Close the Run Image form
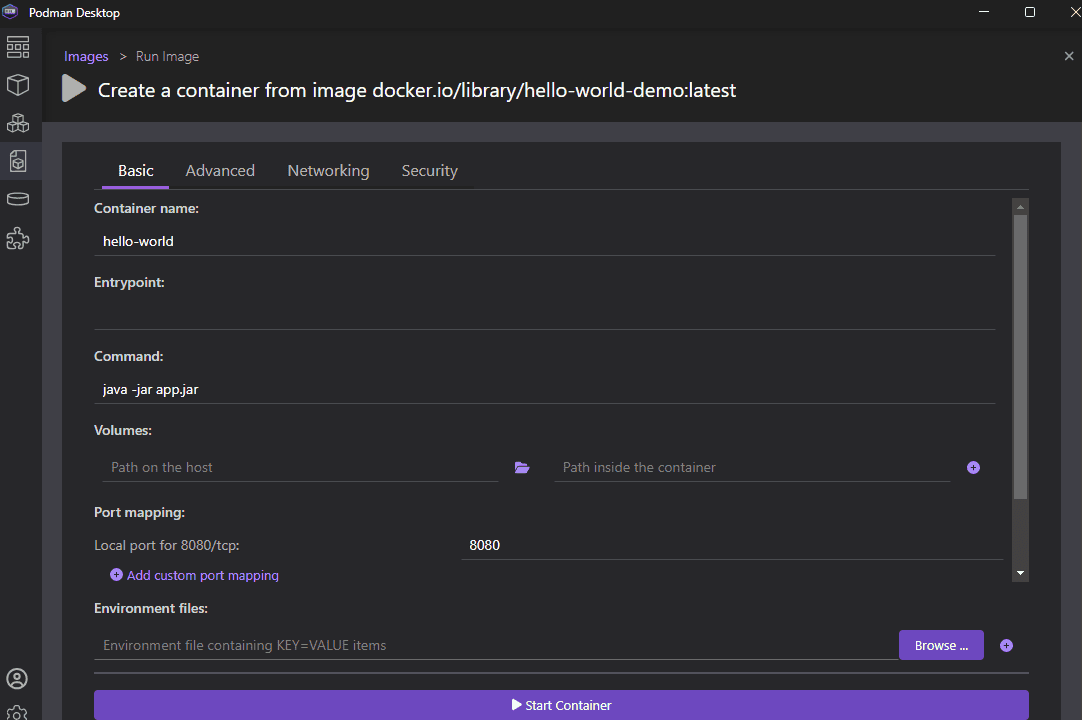 pyautogui.click(x=1069, y=57)
